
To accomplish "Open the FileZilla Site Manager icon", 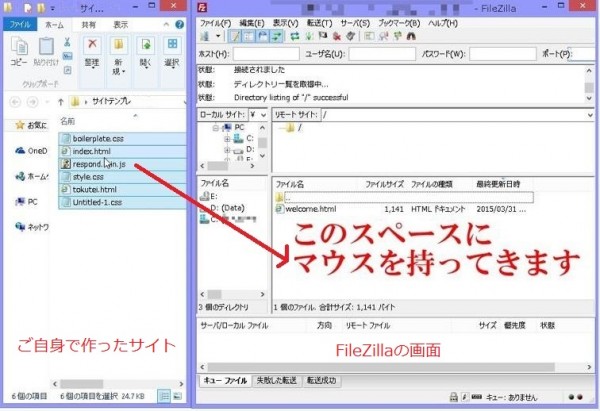I will 205,36.
